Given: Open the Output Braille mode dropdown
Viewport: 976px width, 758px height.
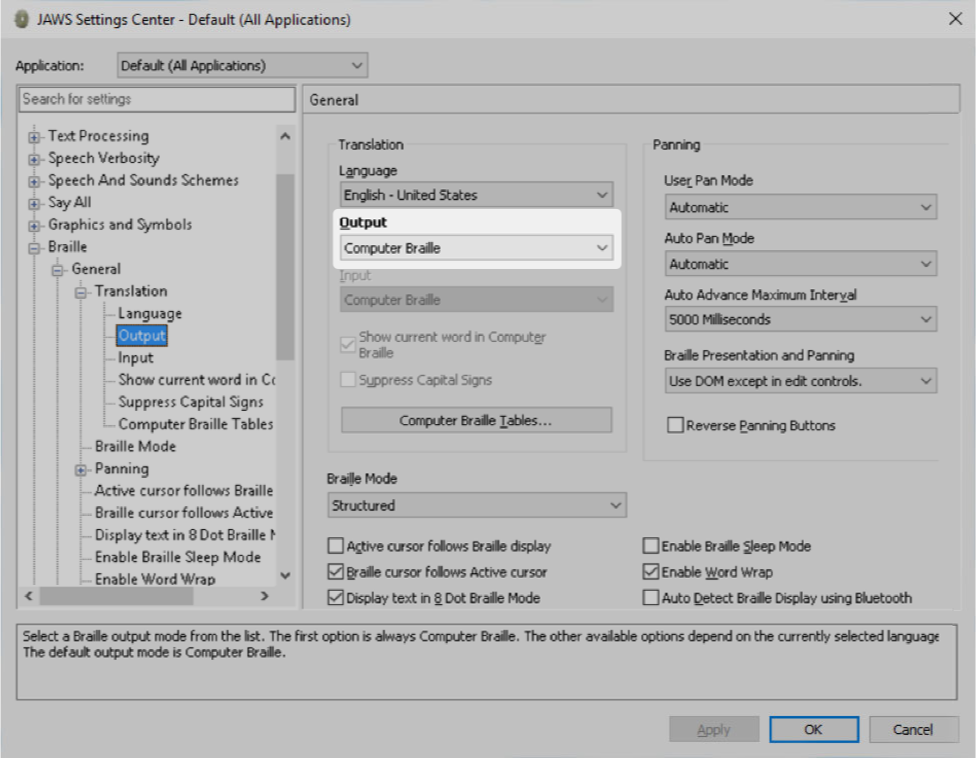Looking at the screenshot, I should [476, 248].
